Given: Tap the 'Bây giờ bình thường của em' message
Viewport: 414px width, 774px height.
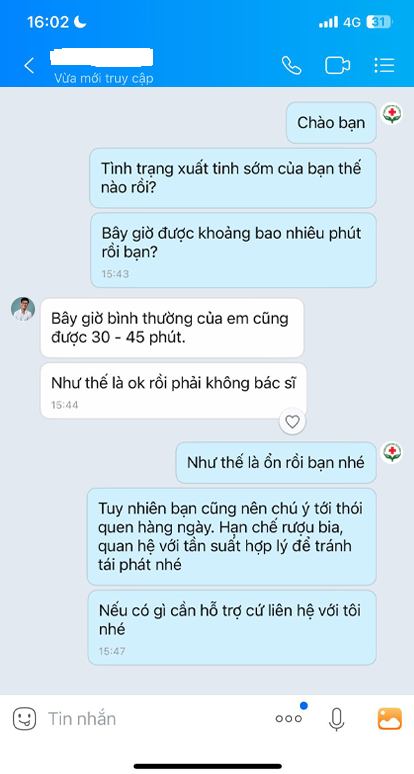Looking at the screenshot, I should point(172,328).
